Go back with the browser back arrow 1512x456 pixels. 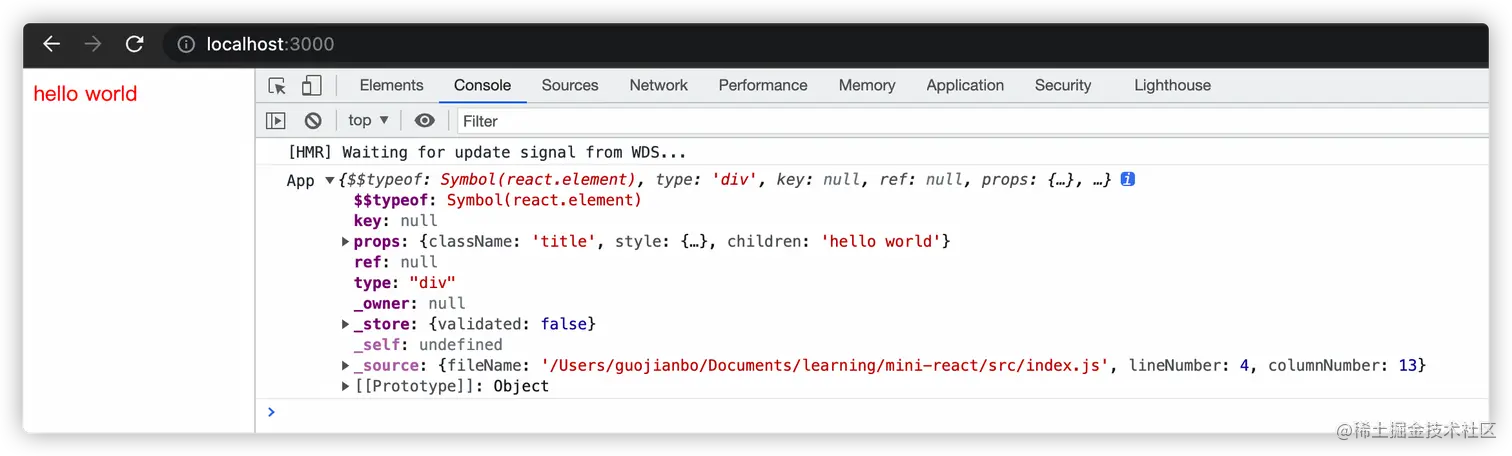click(51, 44)
